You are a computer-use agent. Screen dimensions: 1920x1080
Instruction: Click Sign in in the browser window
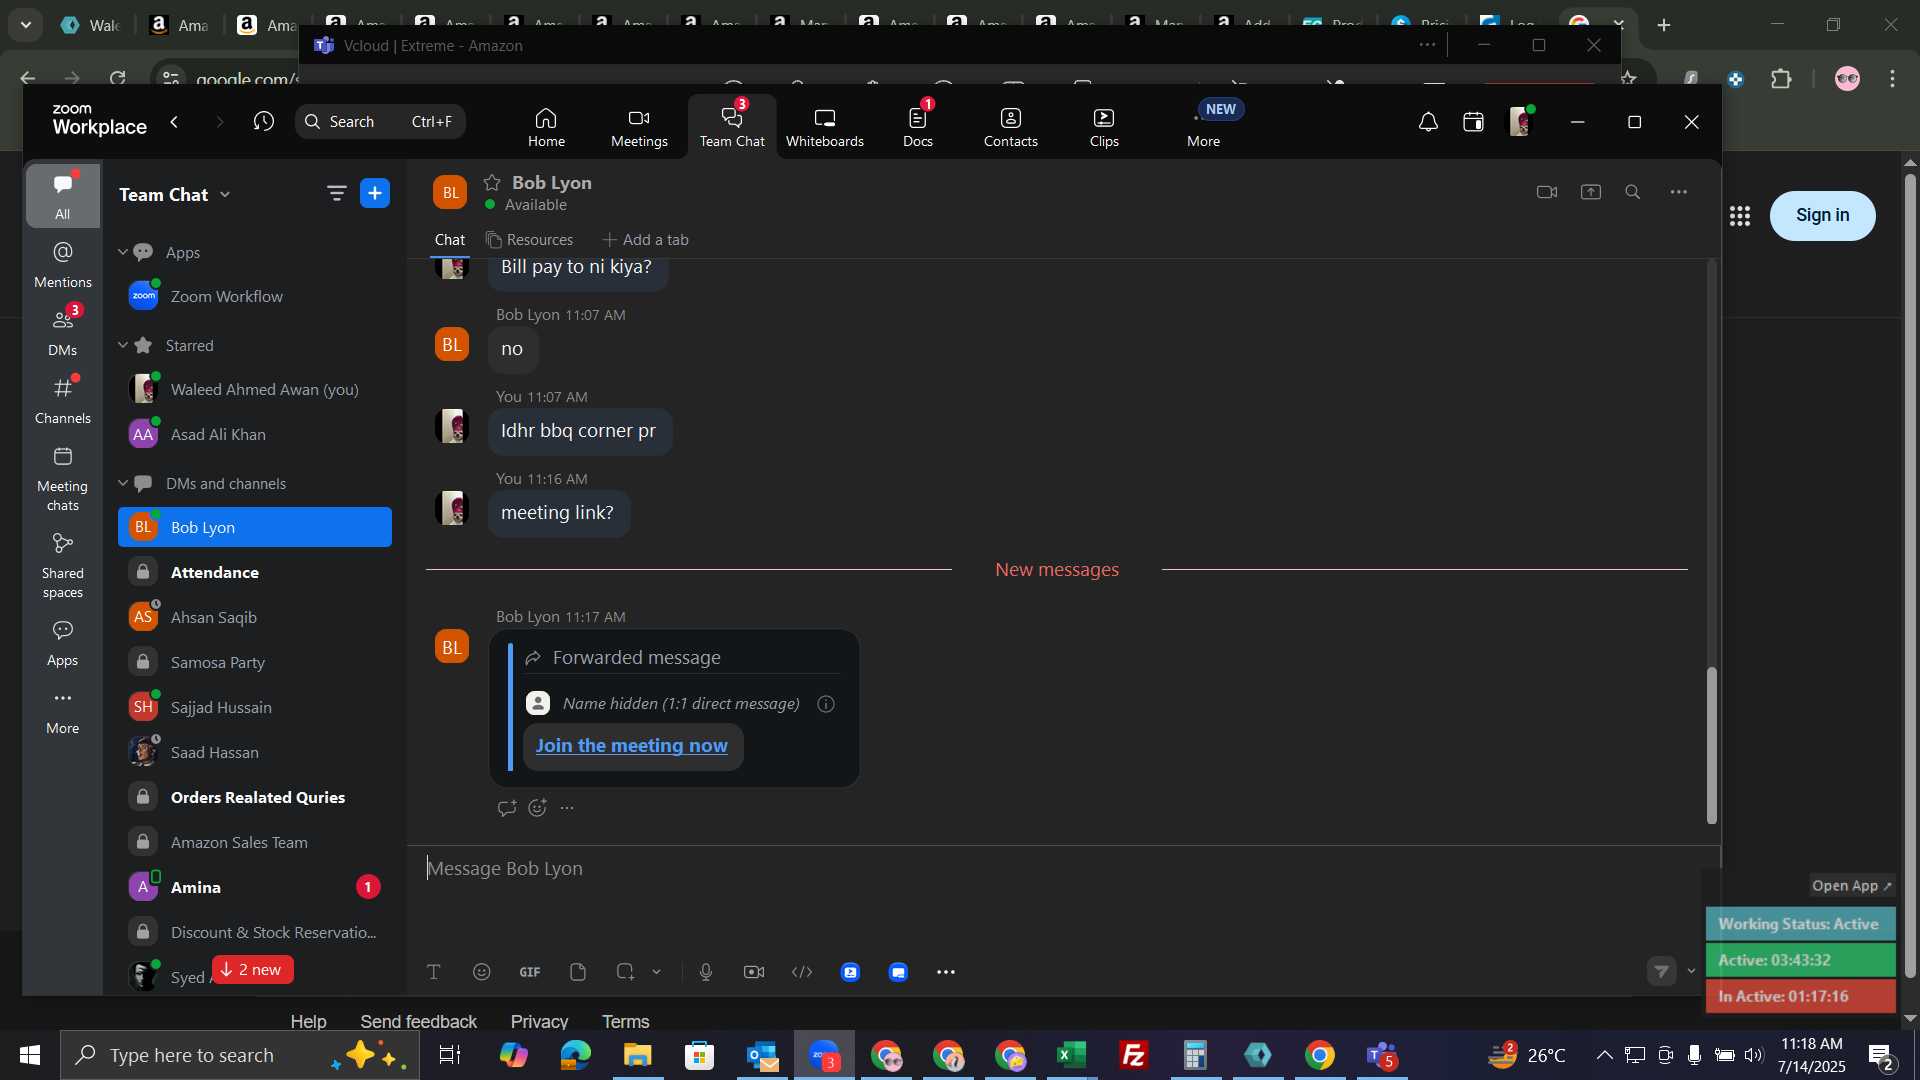coord(1822,215)
